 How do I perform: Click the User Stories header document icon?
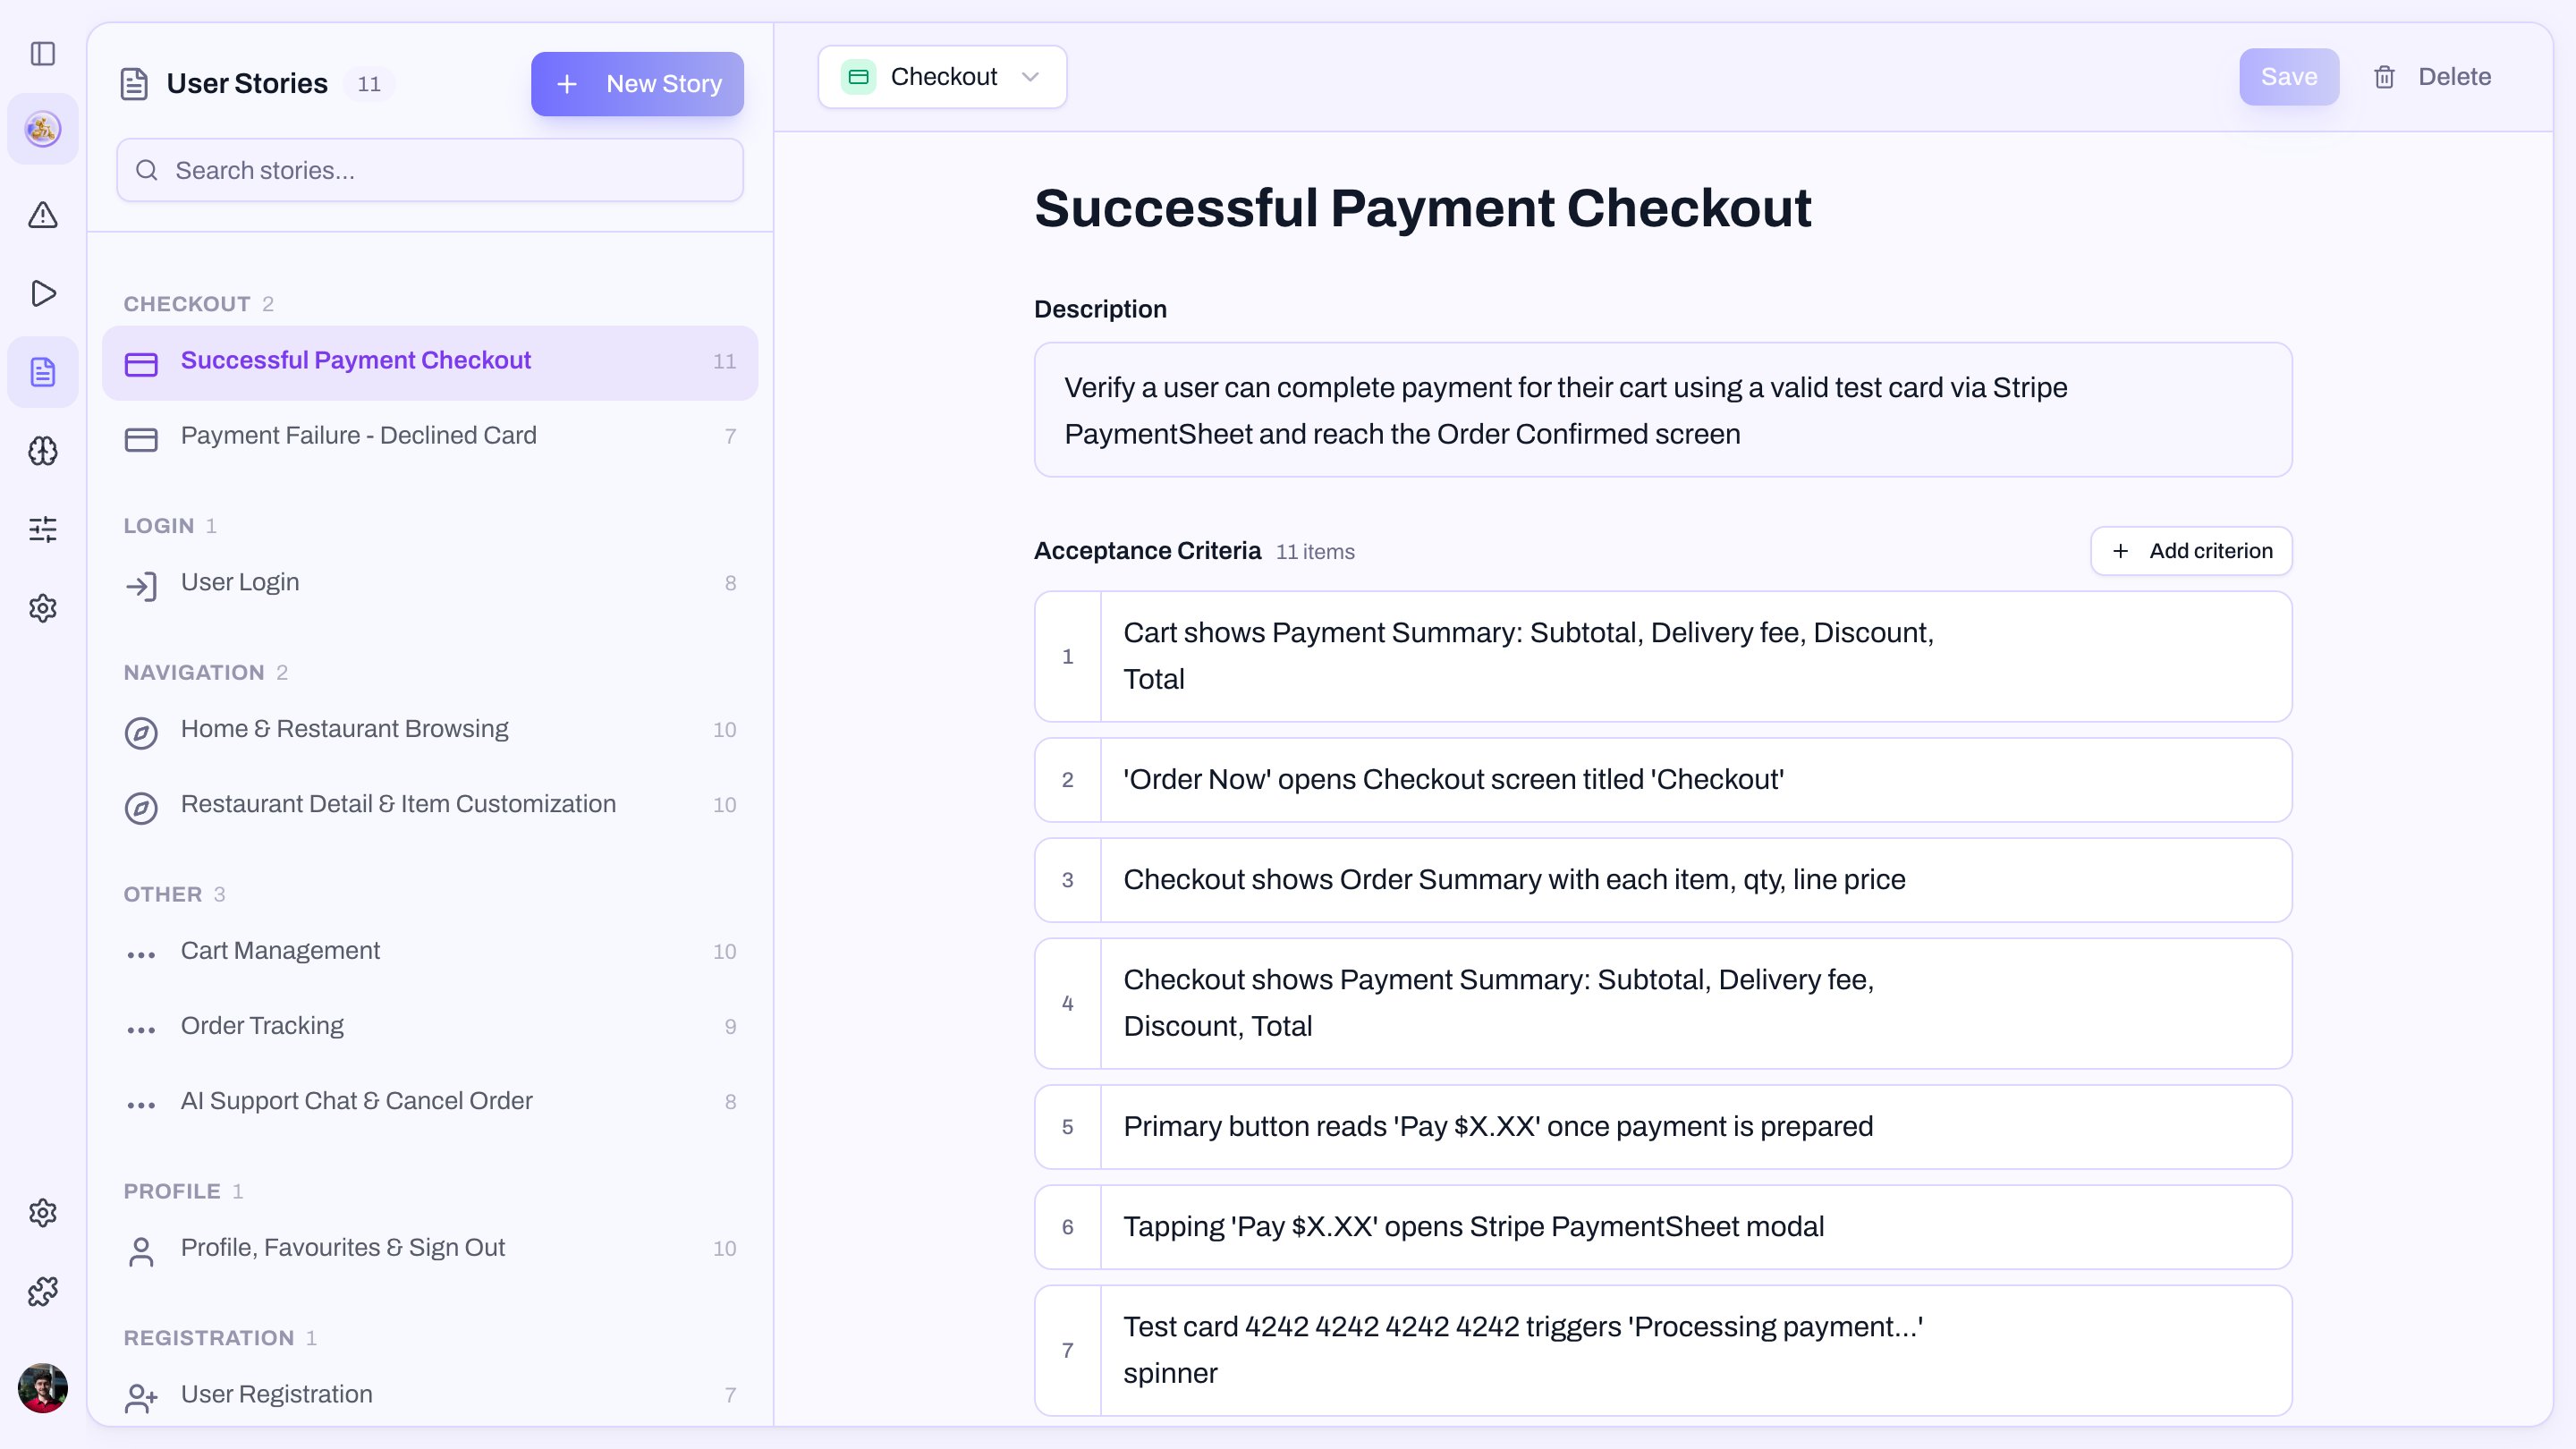tap(134, 84)
